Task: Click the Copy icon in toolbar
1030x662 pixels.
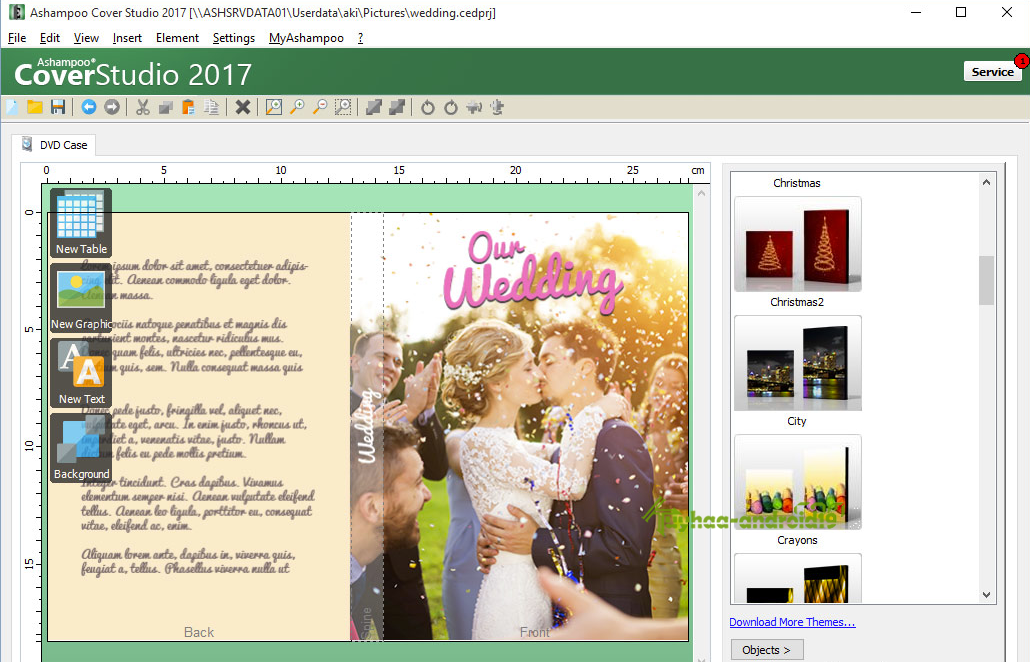Action: click(166, 107)
